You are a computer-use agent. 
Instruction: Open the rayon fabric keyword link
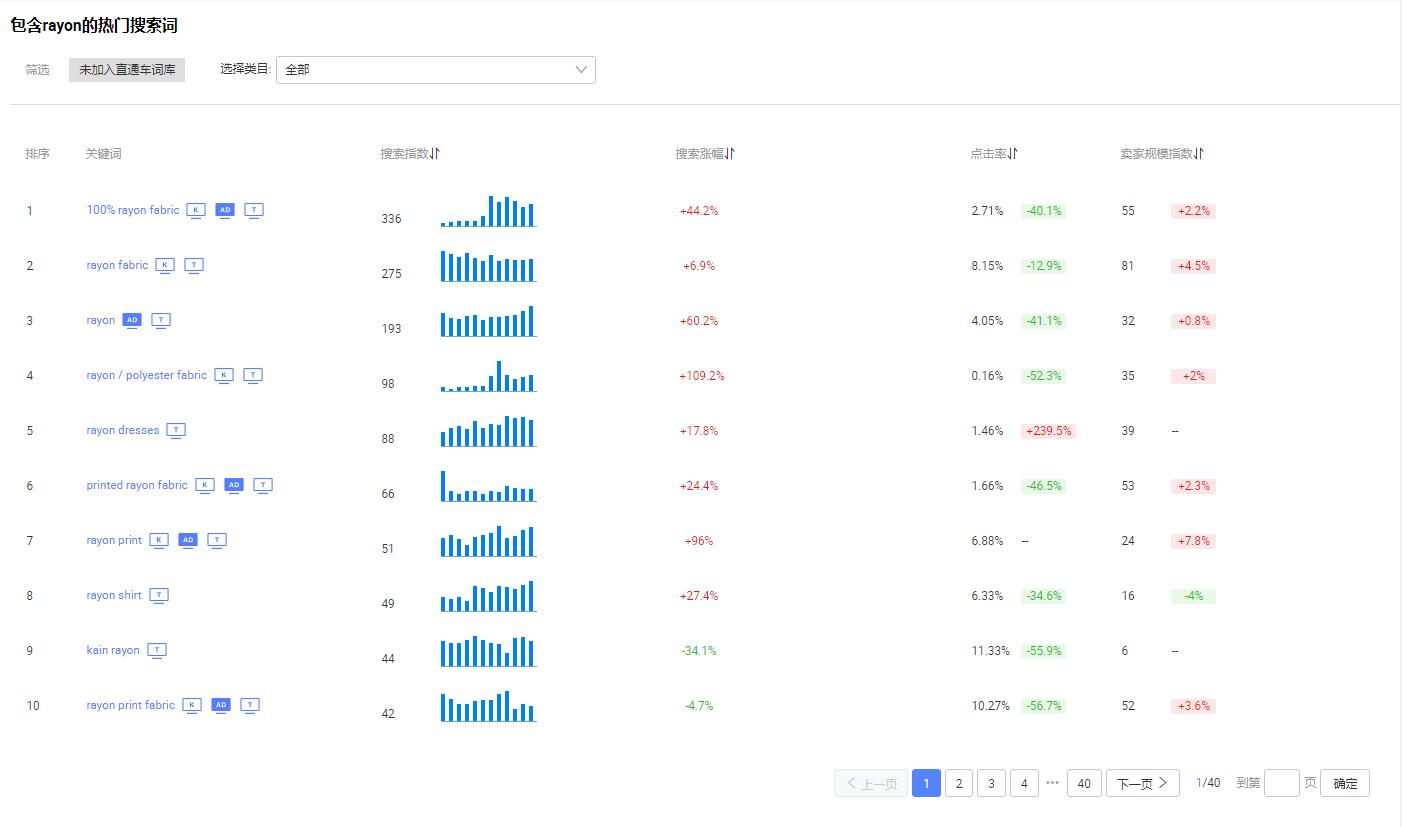[117, 265]
